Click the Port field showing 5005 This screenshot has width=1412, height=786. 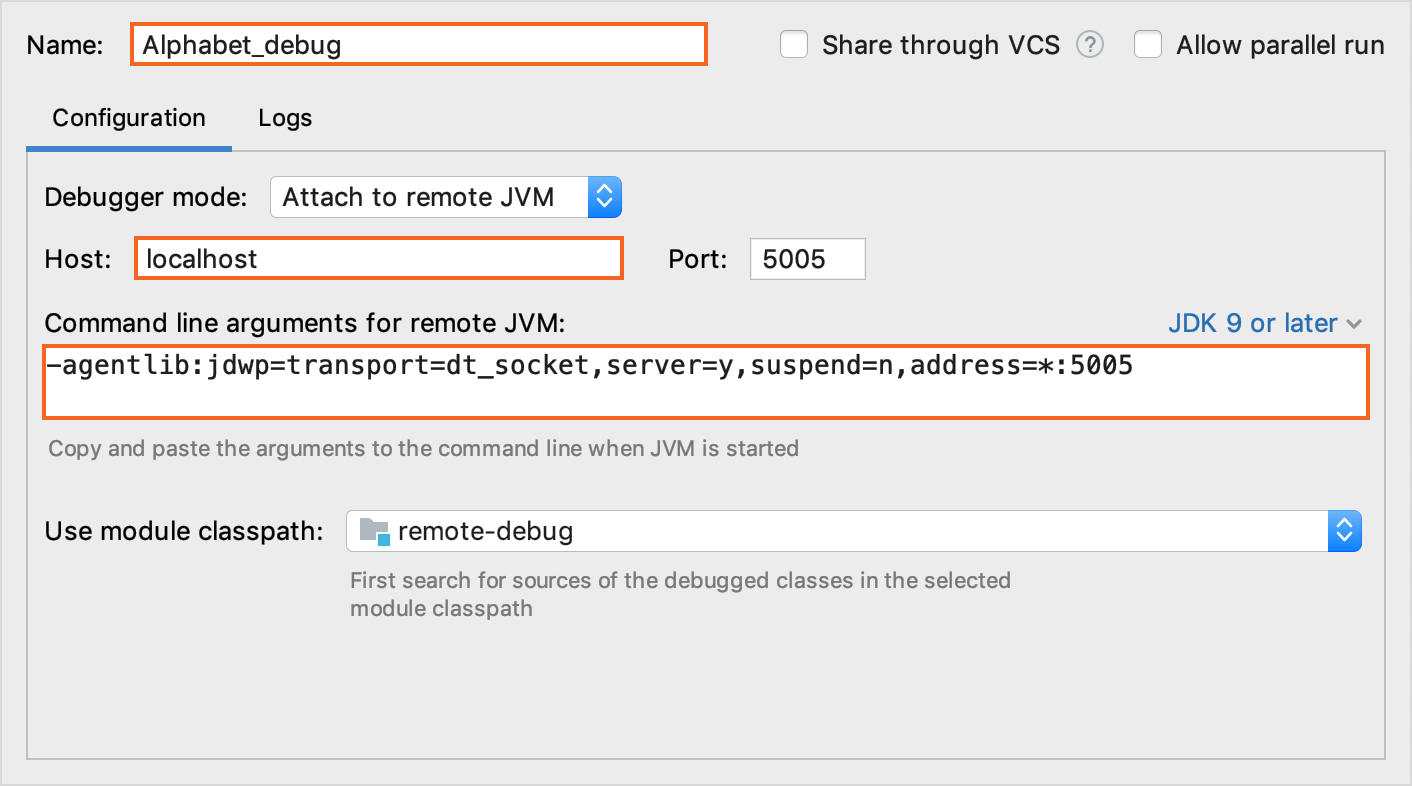click(x=807, y=259)
